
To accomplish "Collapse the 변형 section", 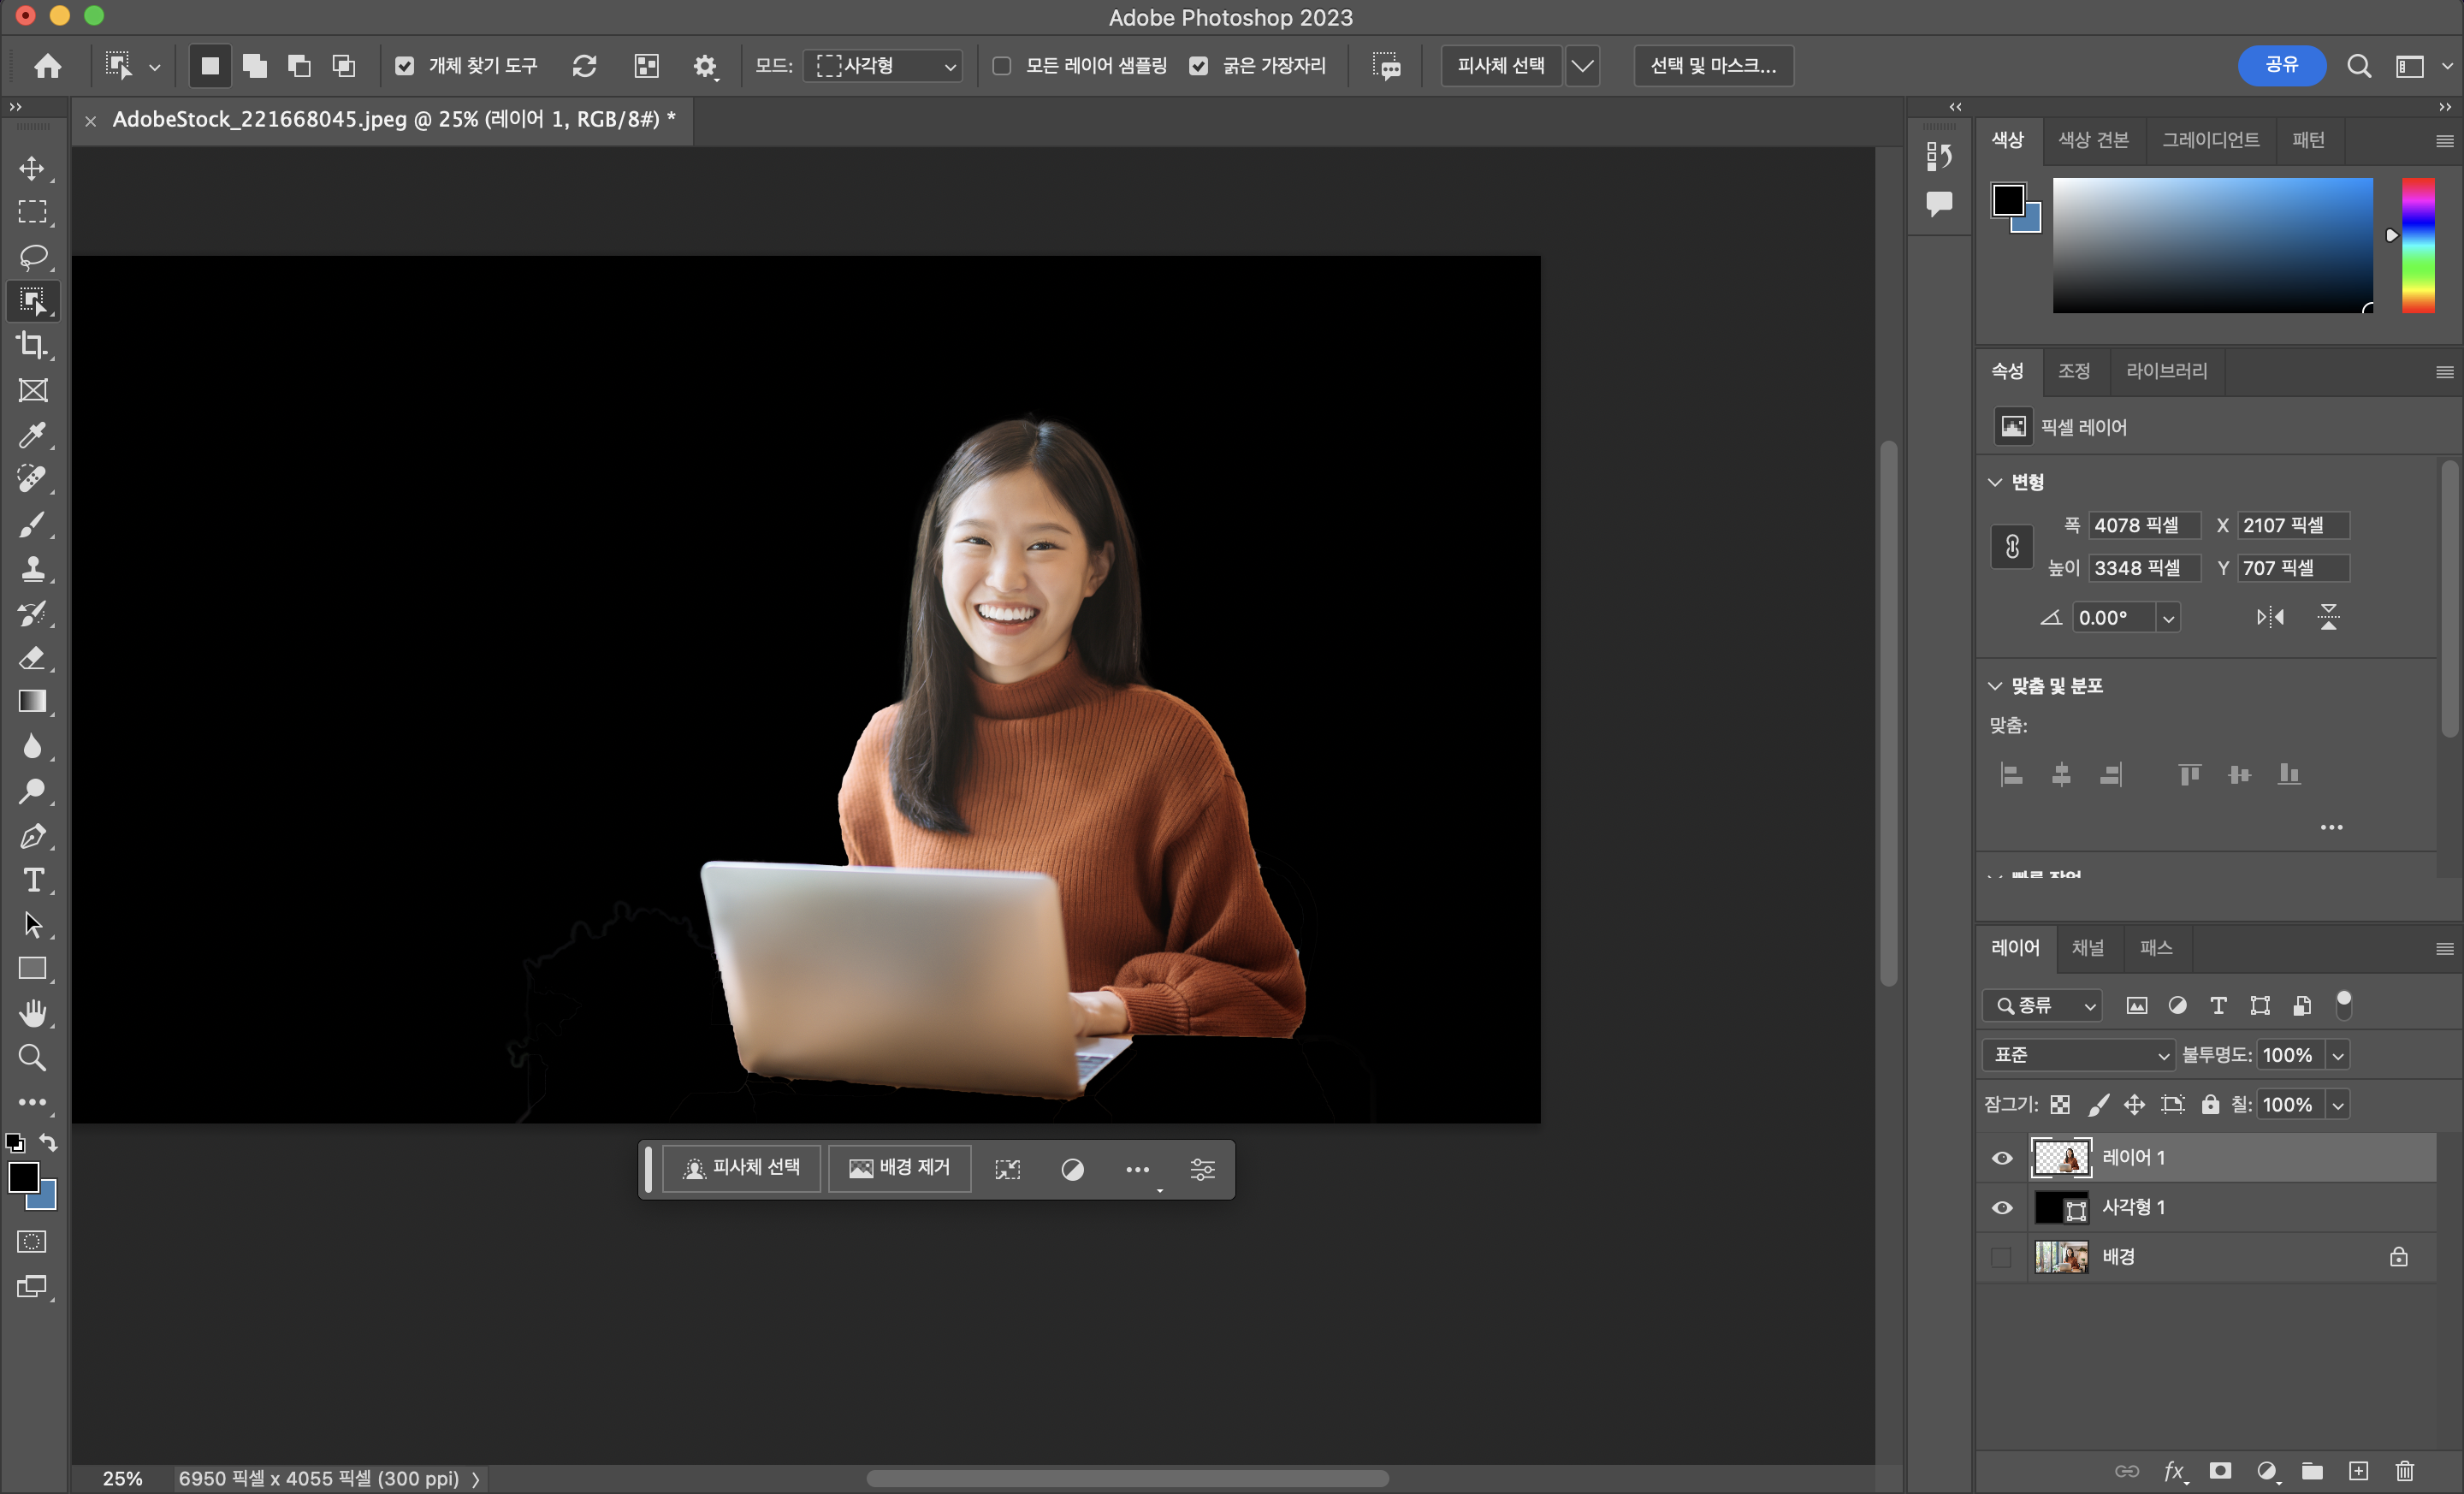I will point(1995,482).
